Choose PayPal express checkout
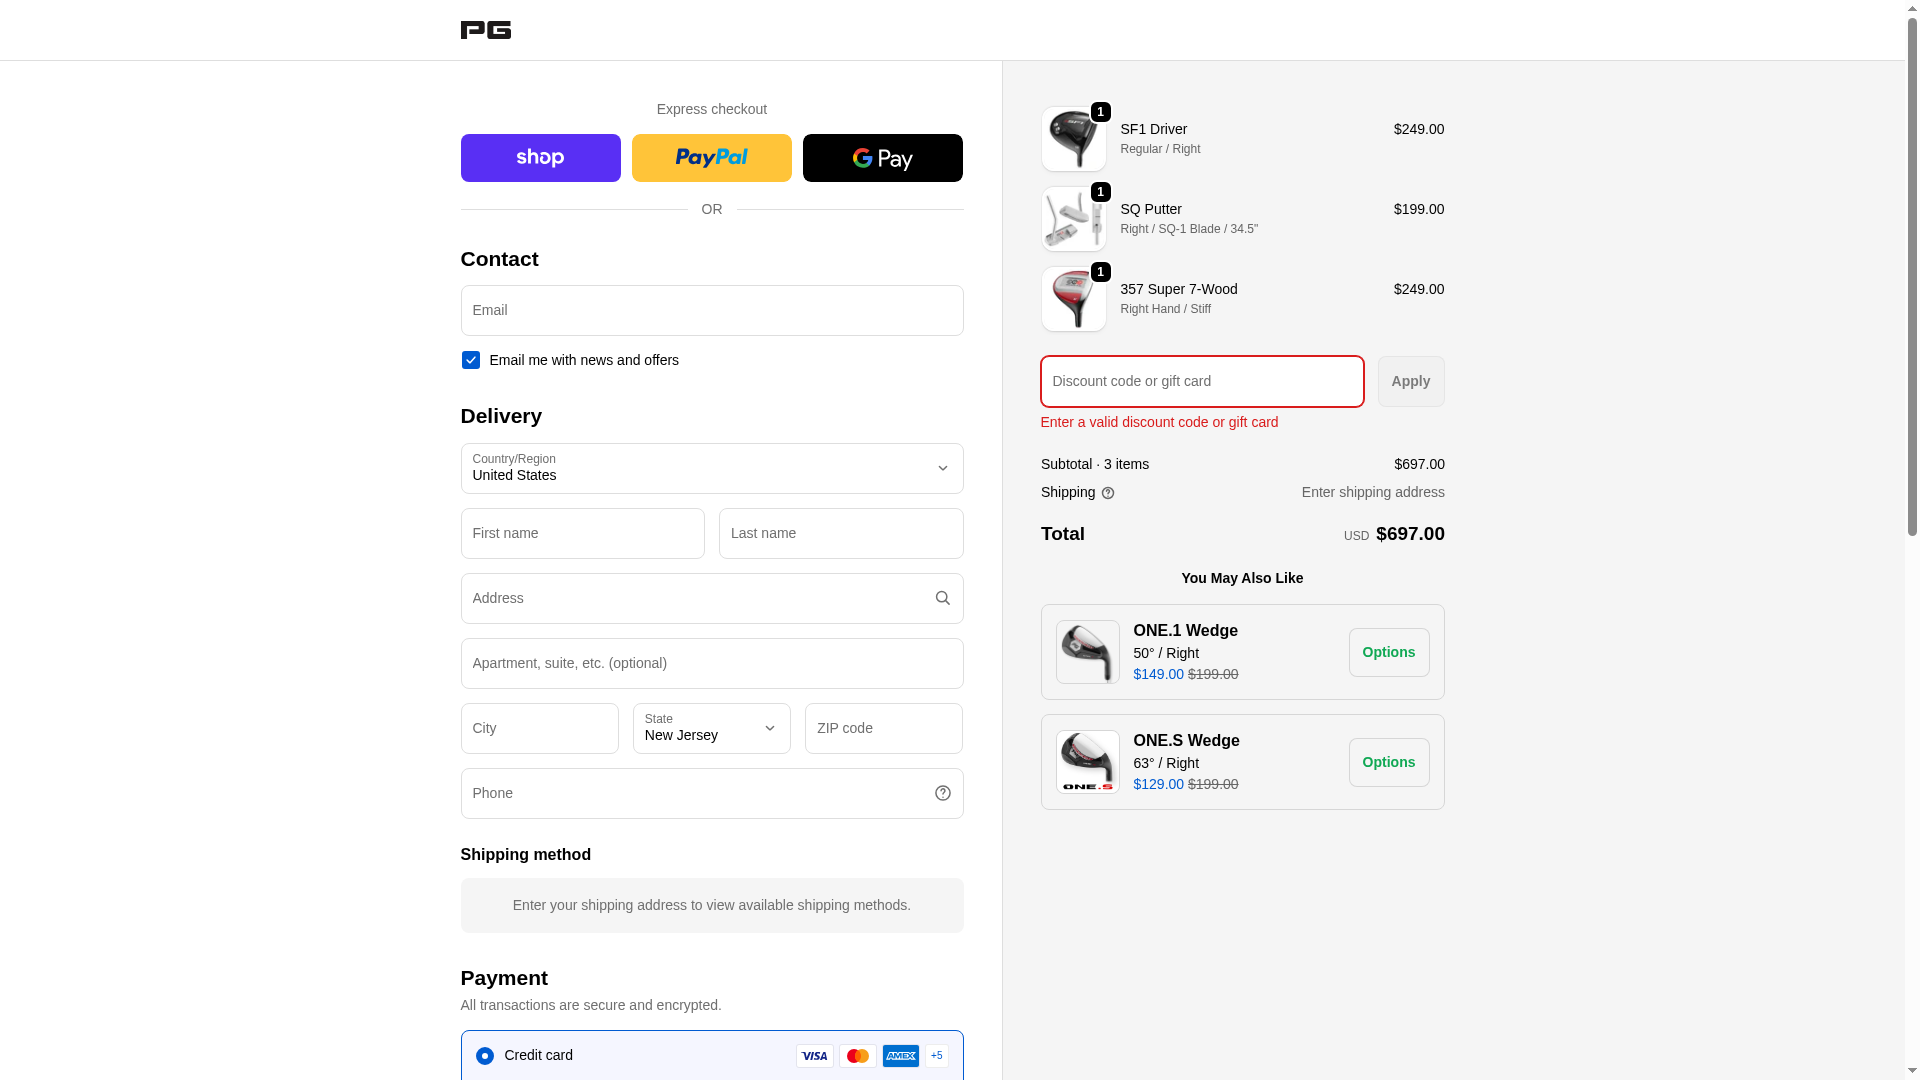This screenshot has height=1080, width=1920. point(711,158)
